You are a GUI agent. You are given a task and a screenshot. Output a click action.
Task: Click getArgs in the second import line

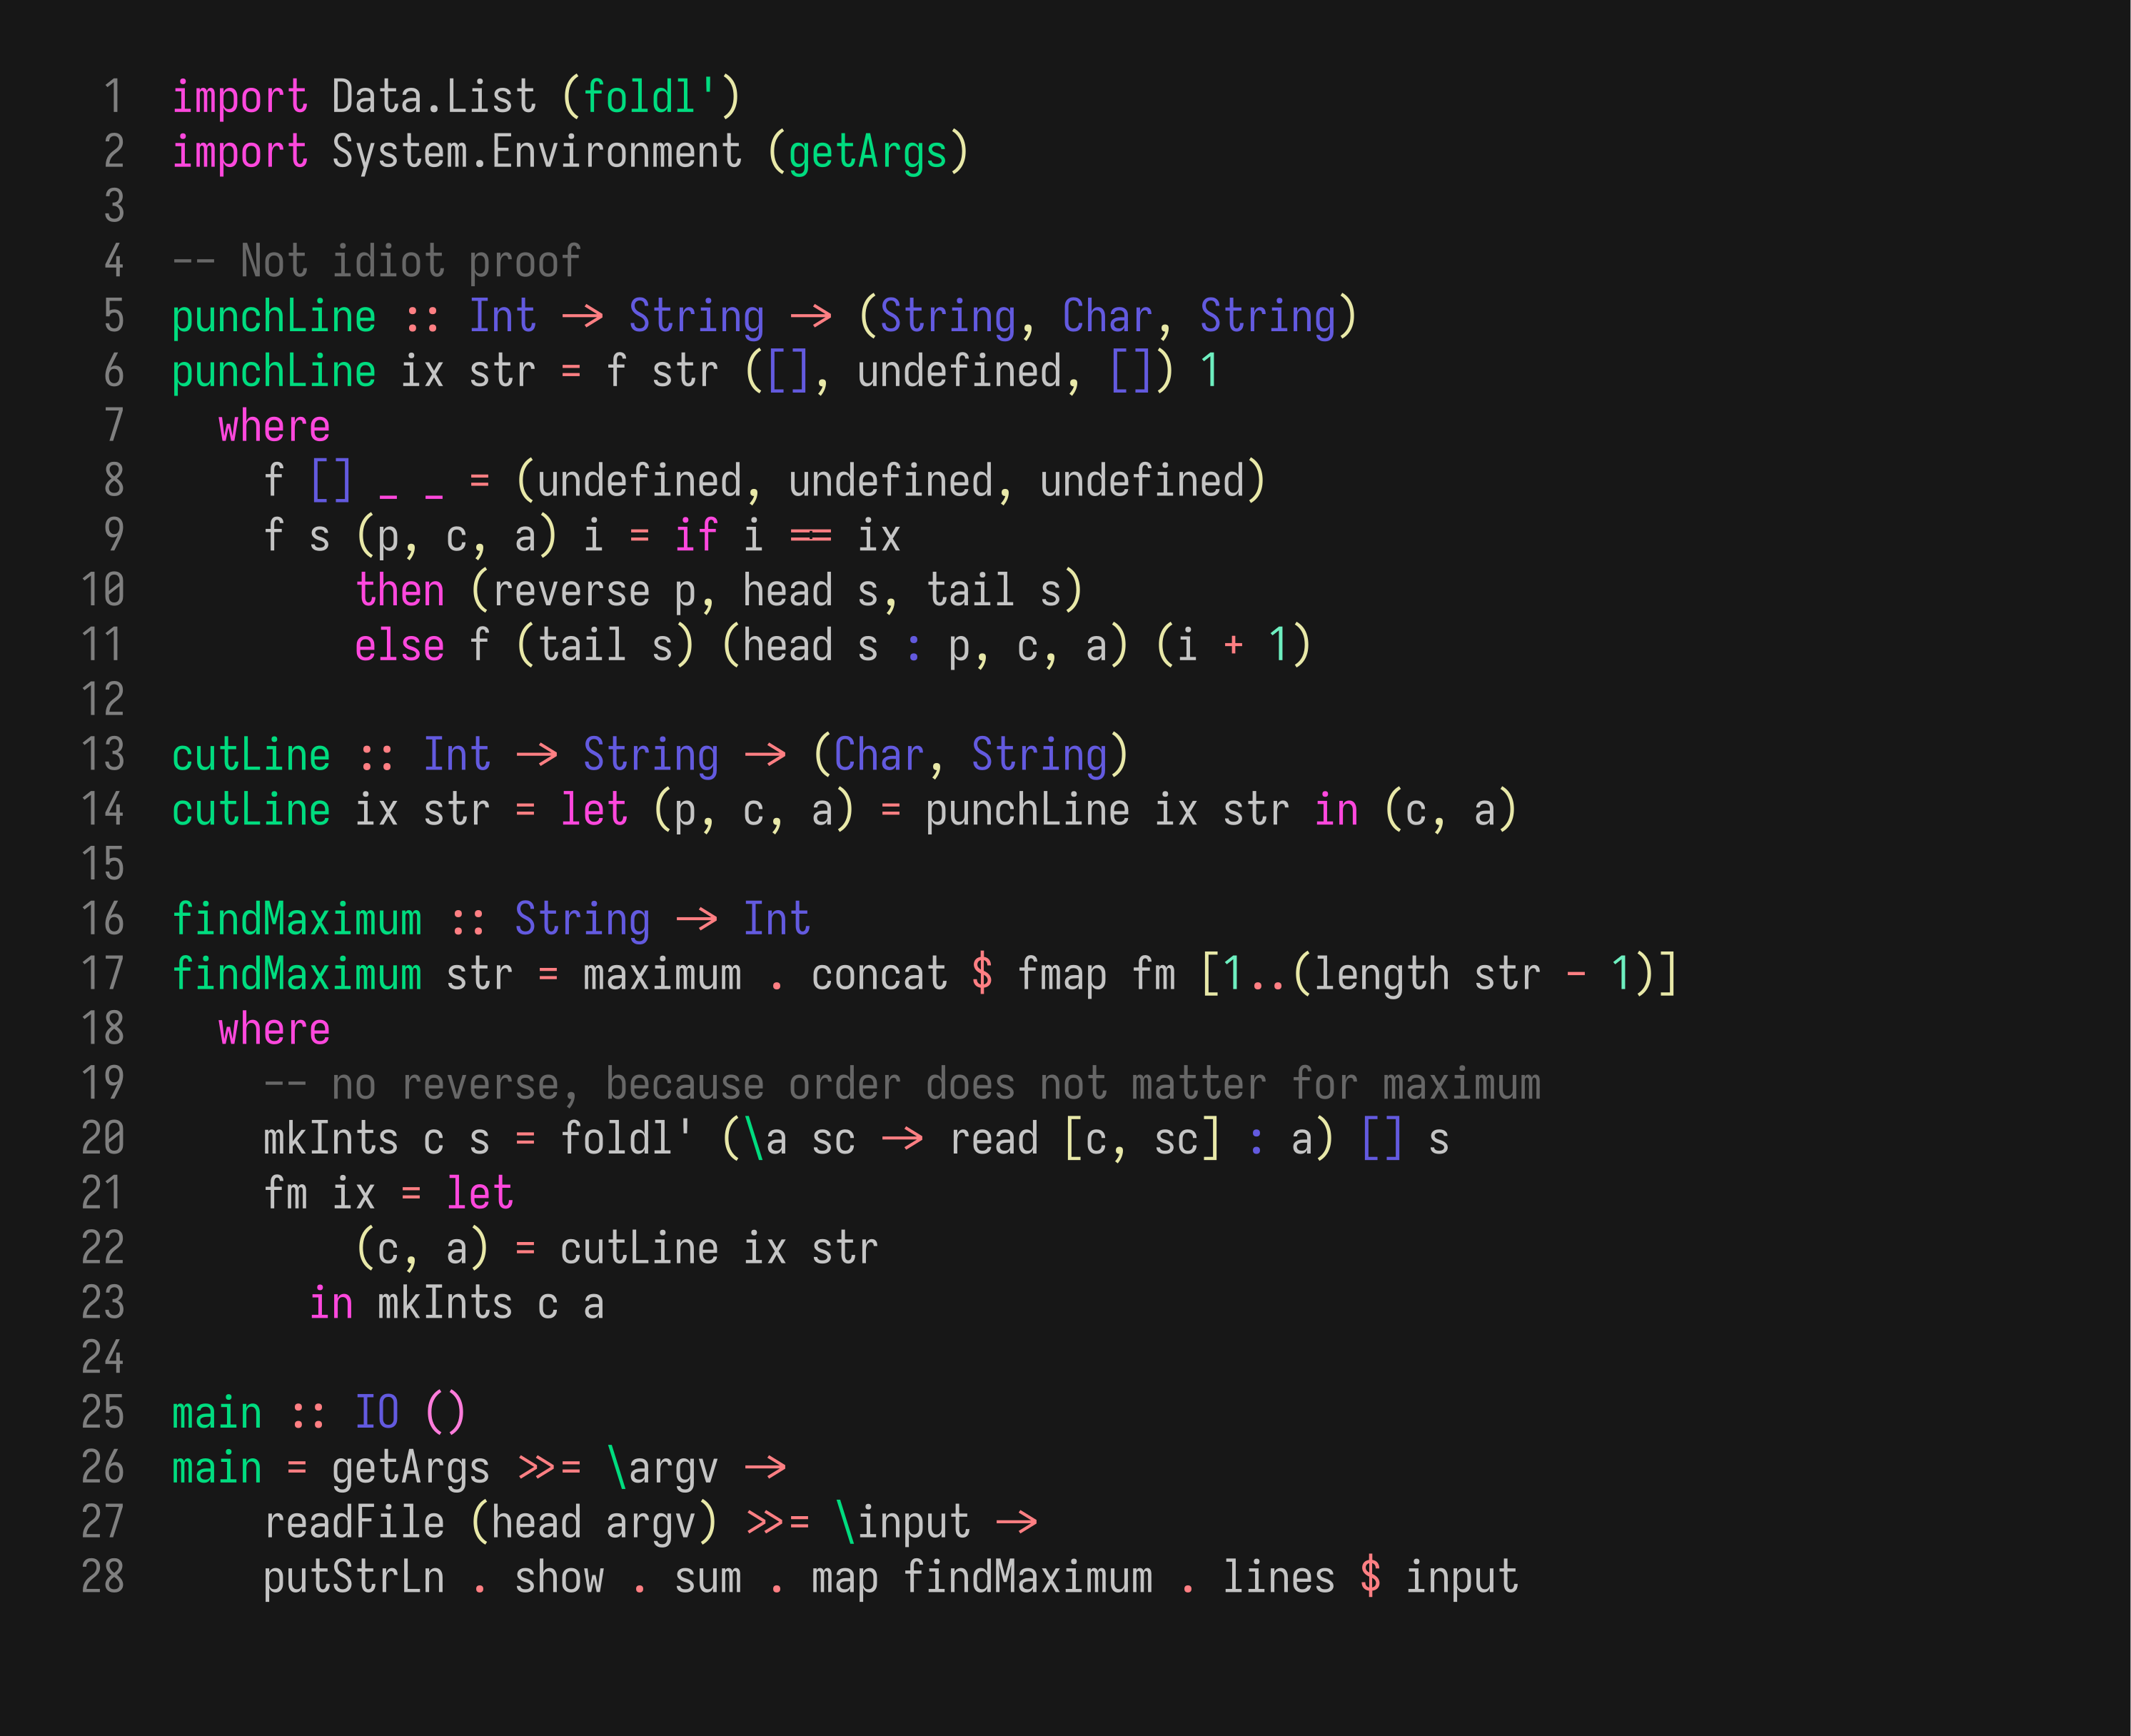(x=867, y=152)
